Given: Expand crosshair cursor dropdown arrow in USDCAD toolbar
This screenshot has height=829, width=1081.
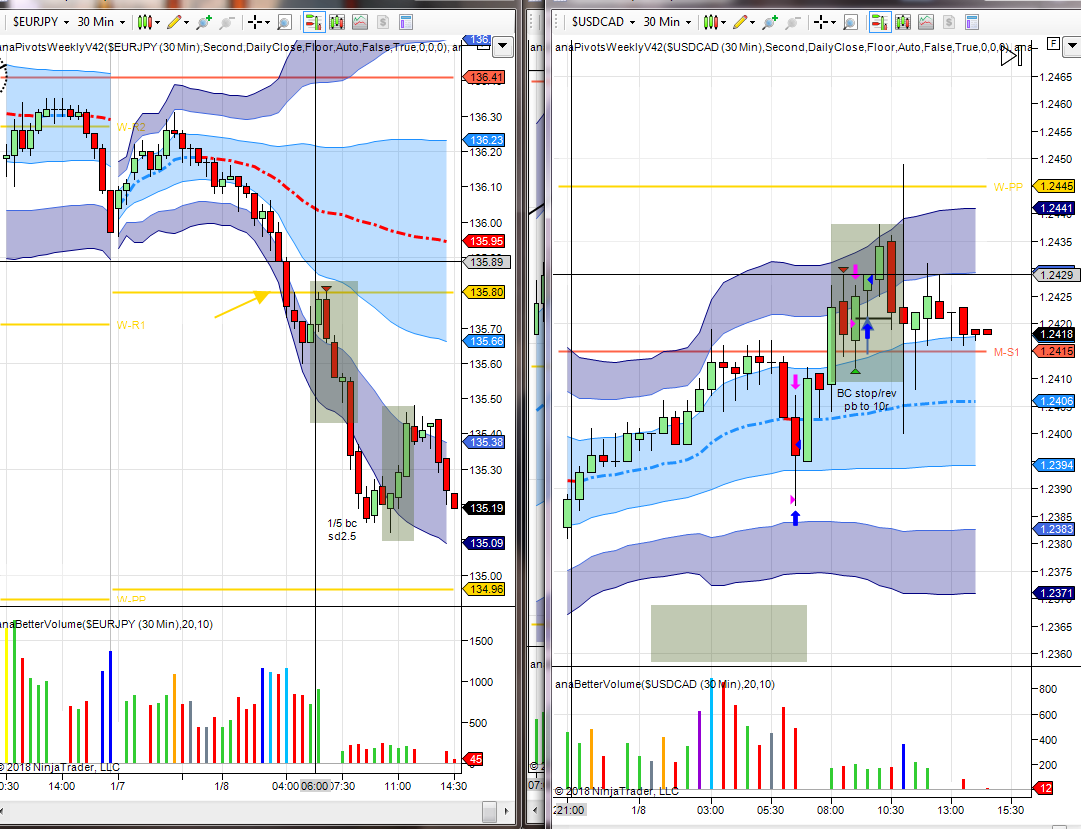Looking at the screenshot, I should point(833,23).
